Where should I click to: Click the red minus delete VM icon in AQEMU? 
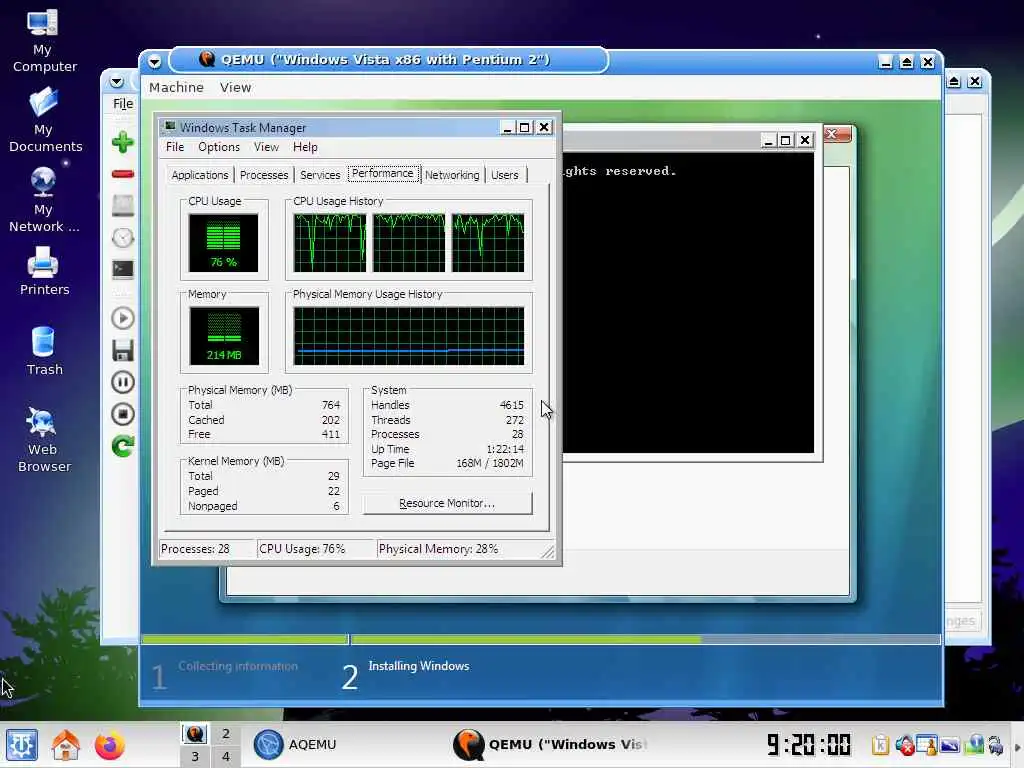tap(122, 174)
